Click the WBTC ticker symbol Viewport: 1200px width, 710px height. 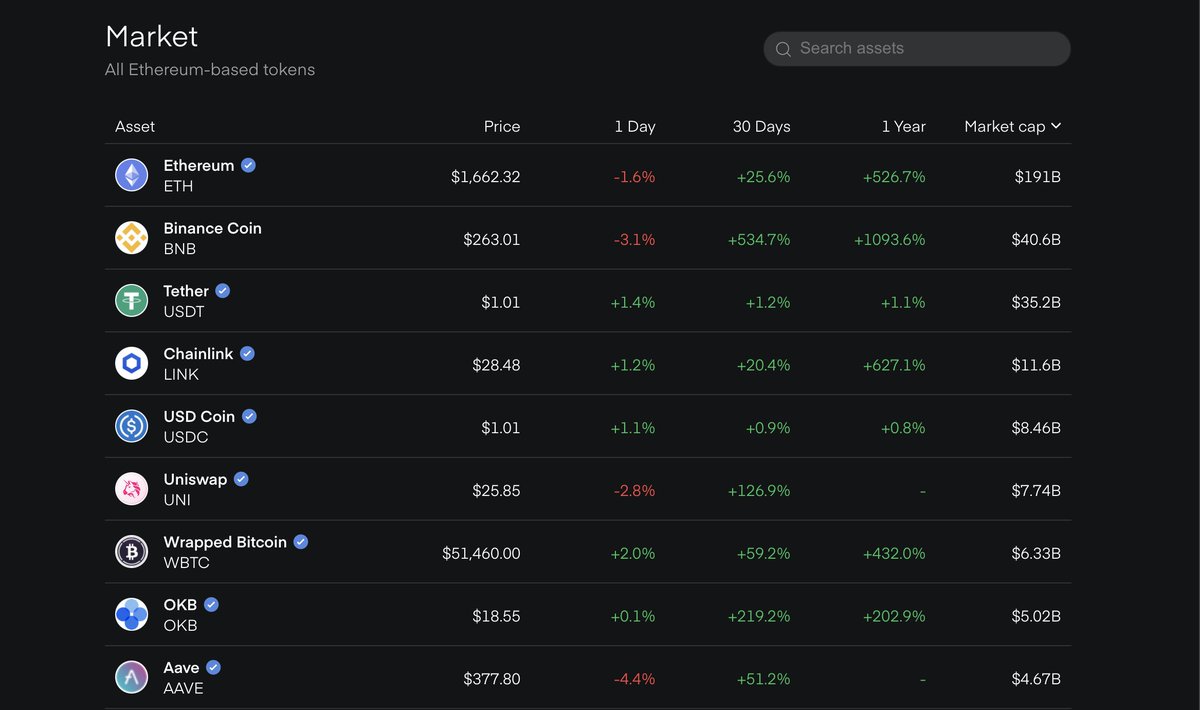click(x=187, y=562)
